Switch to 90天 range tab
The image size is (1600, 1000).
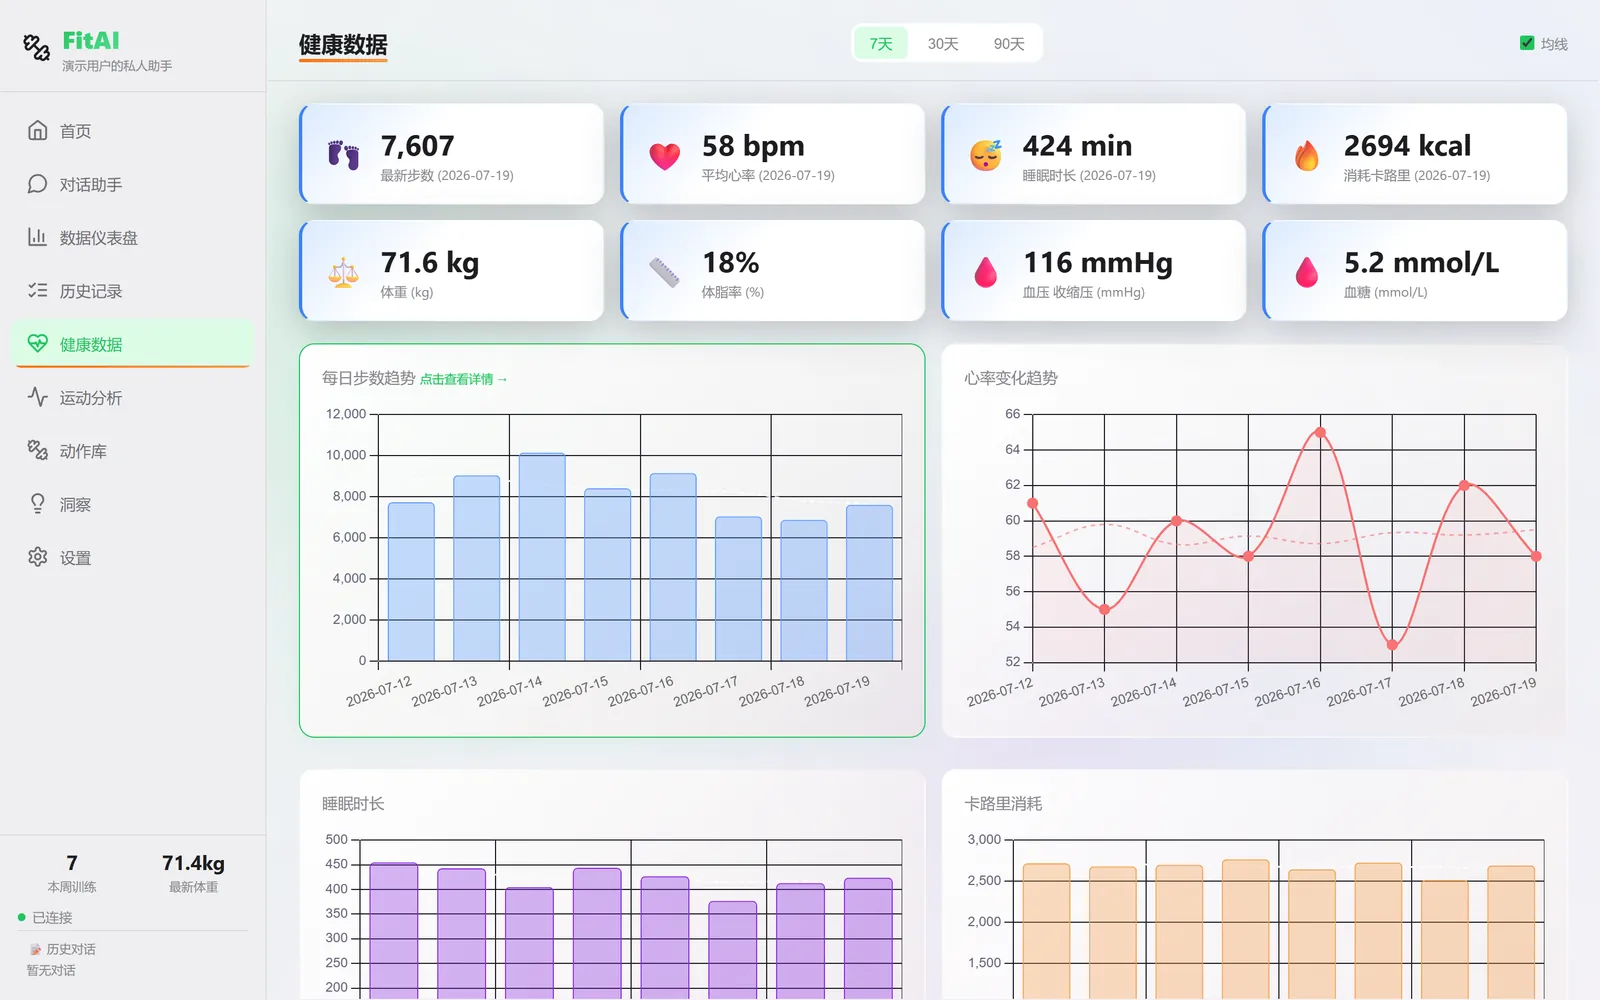[x=1009, y=44]
